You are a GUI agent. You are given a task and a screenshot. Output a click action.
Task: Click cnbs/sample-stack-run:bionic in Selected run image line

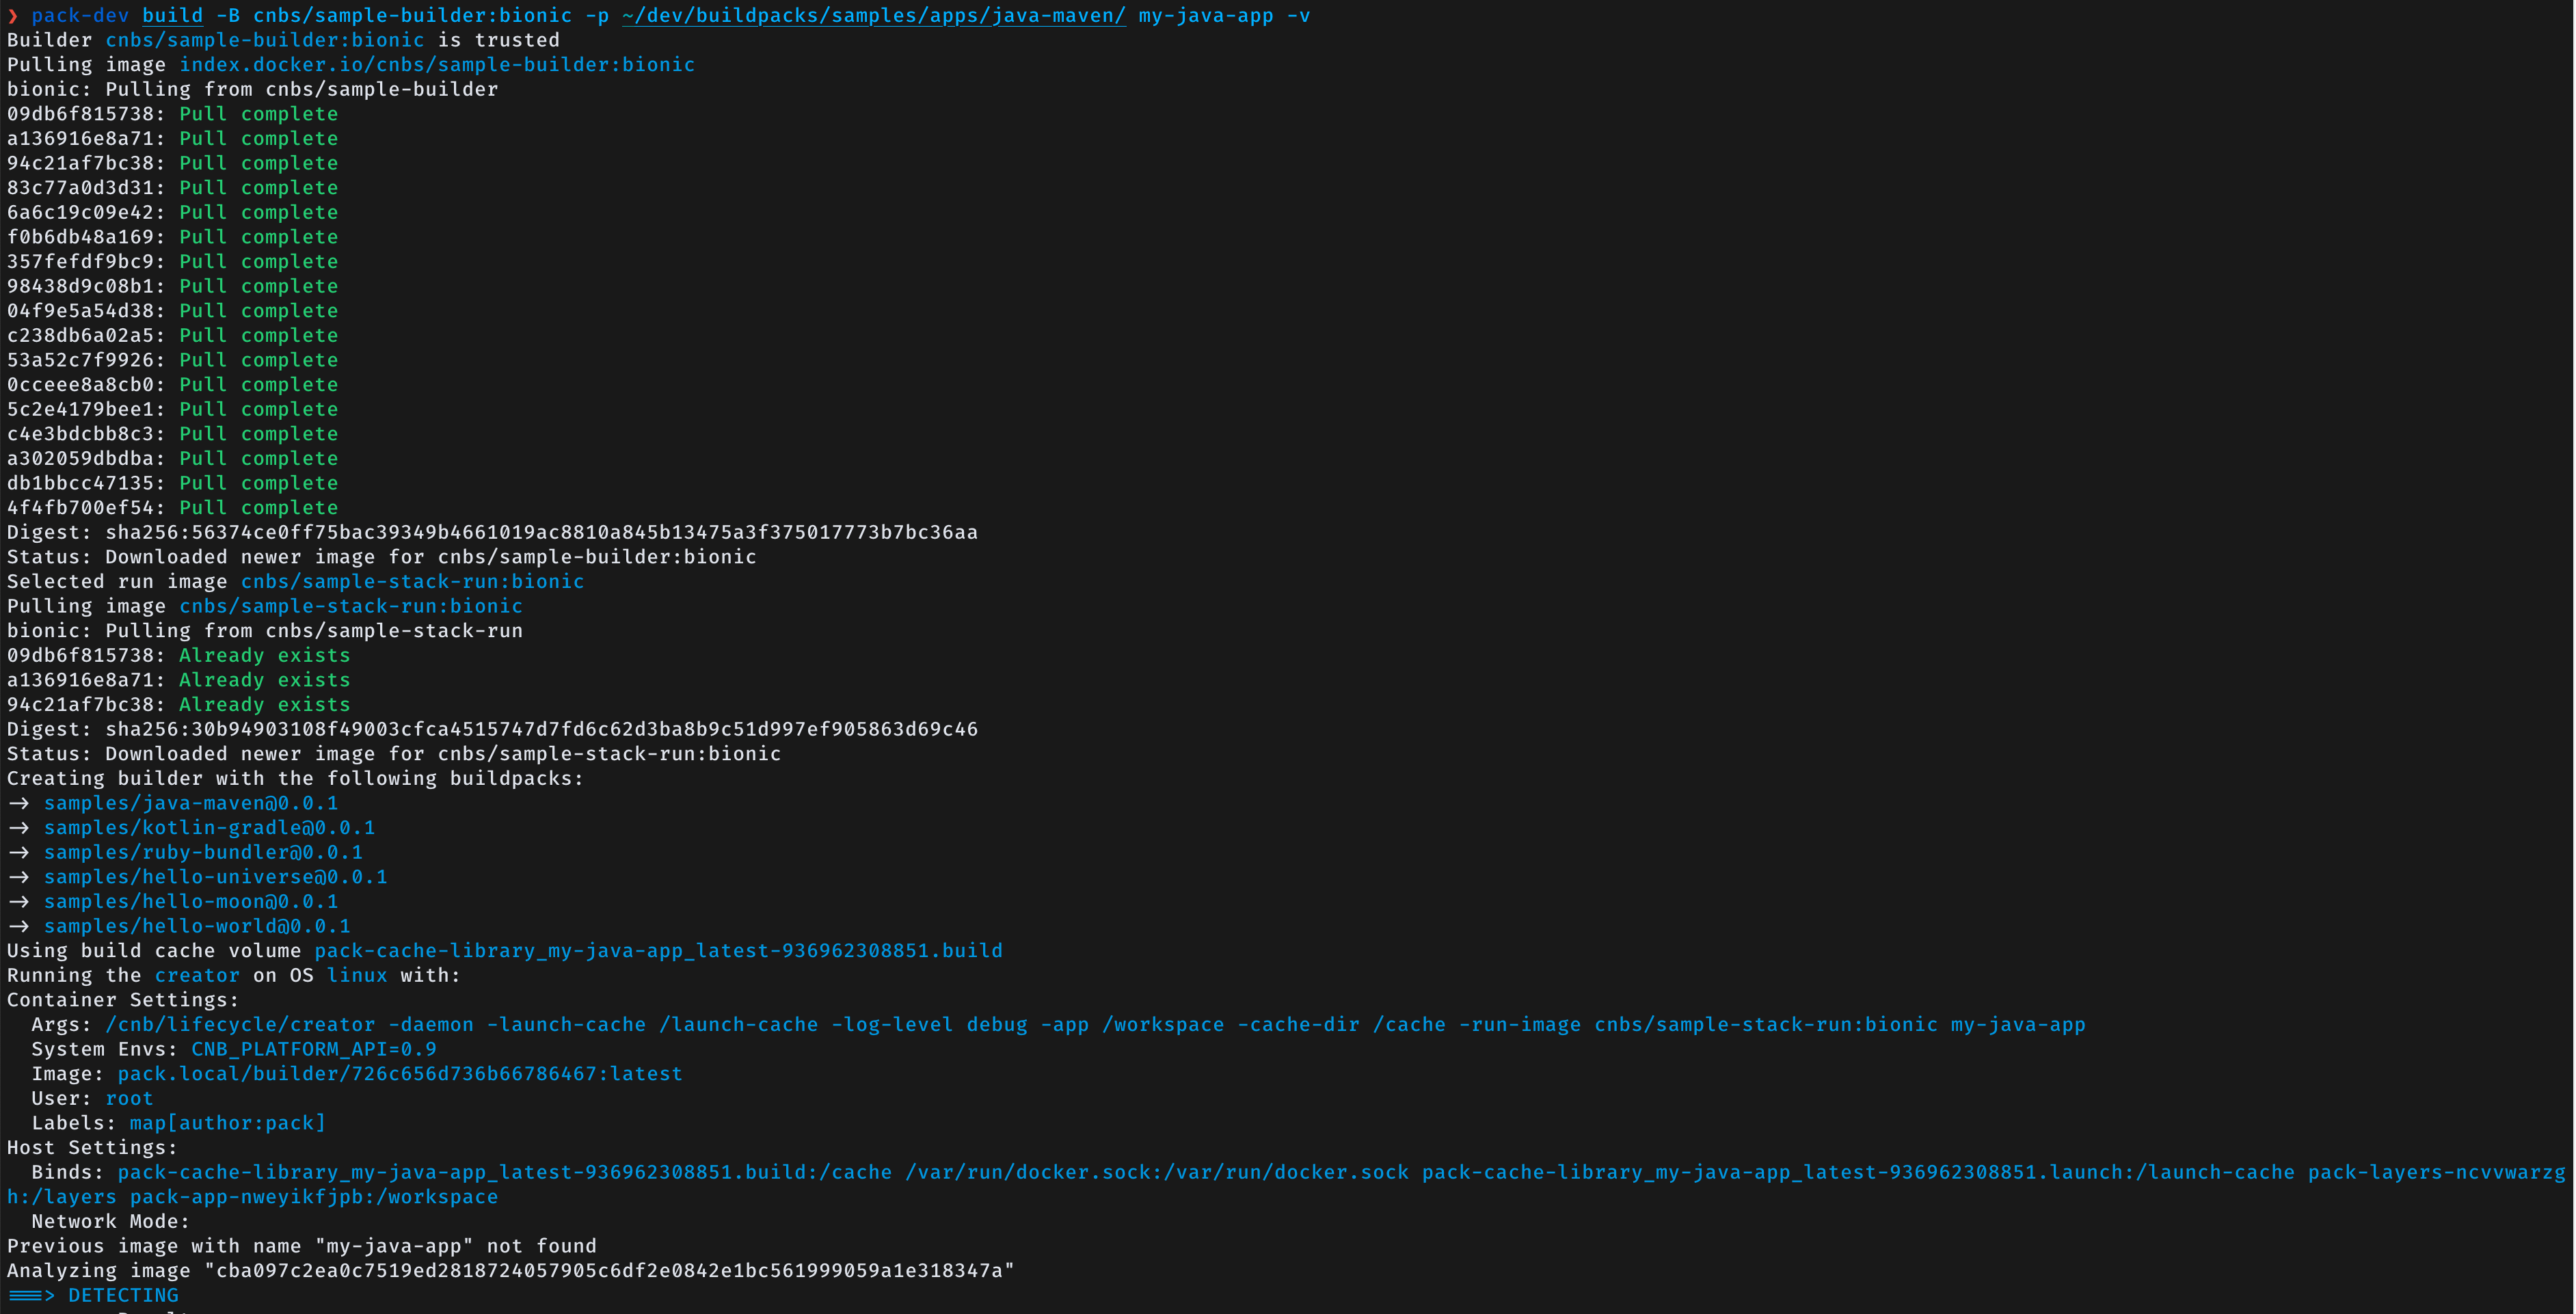tap(412, 582)
